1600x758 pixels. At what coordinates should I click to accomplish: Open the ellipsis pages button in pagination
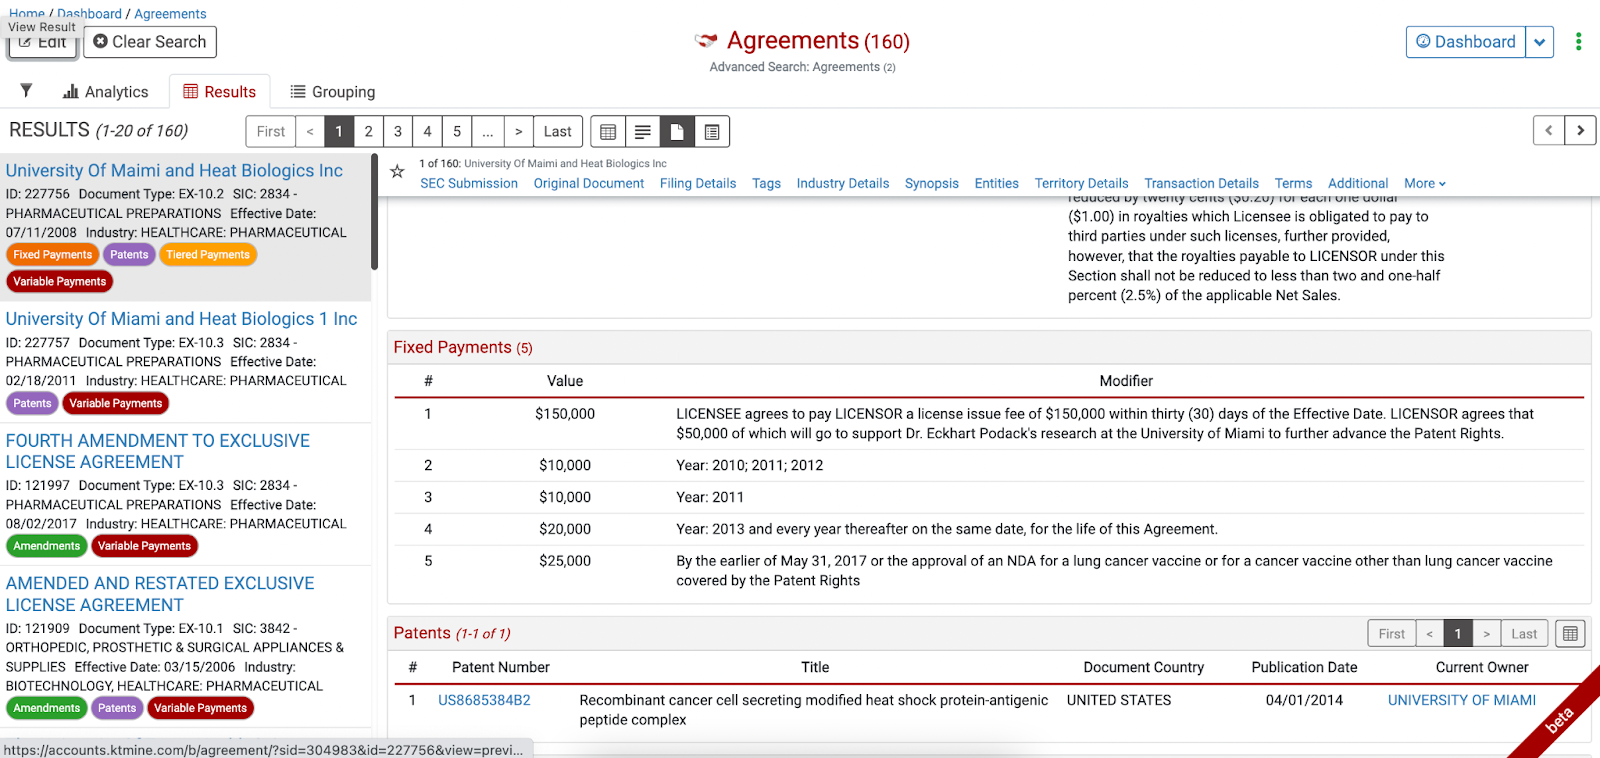click(x=488, y=132)
